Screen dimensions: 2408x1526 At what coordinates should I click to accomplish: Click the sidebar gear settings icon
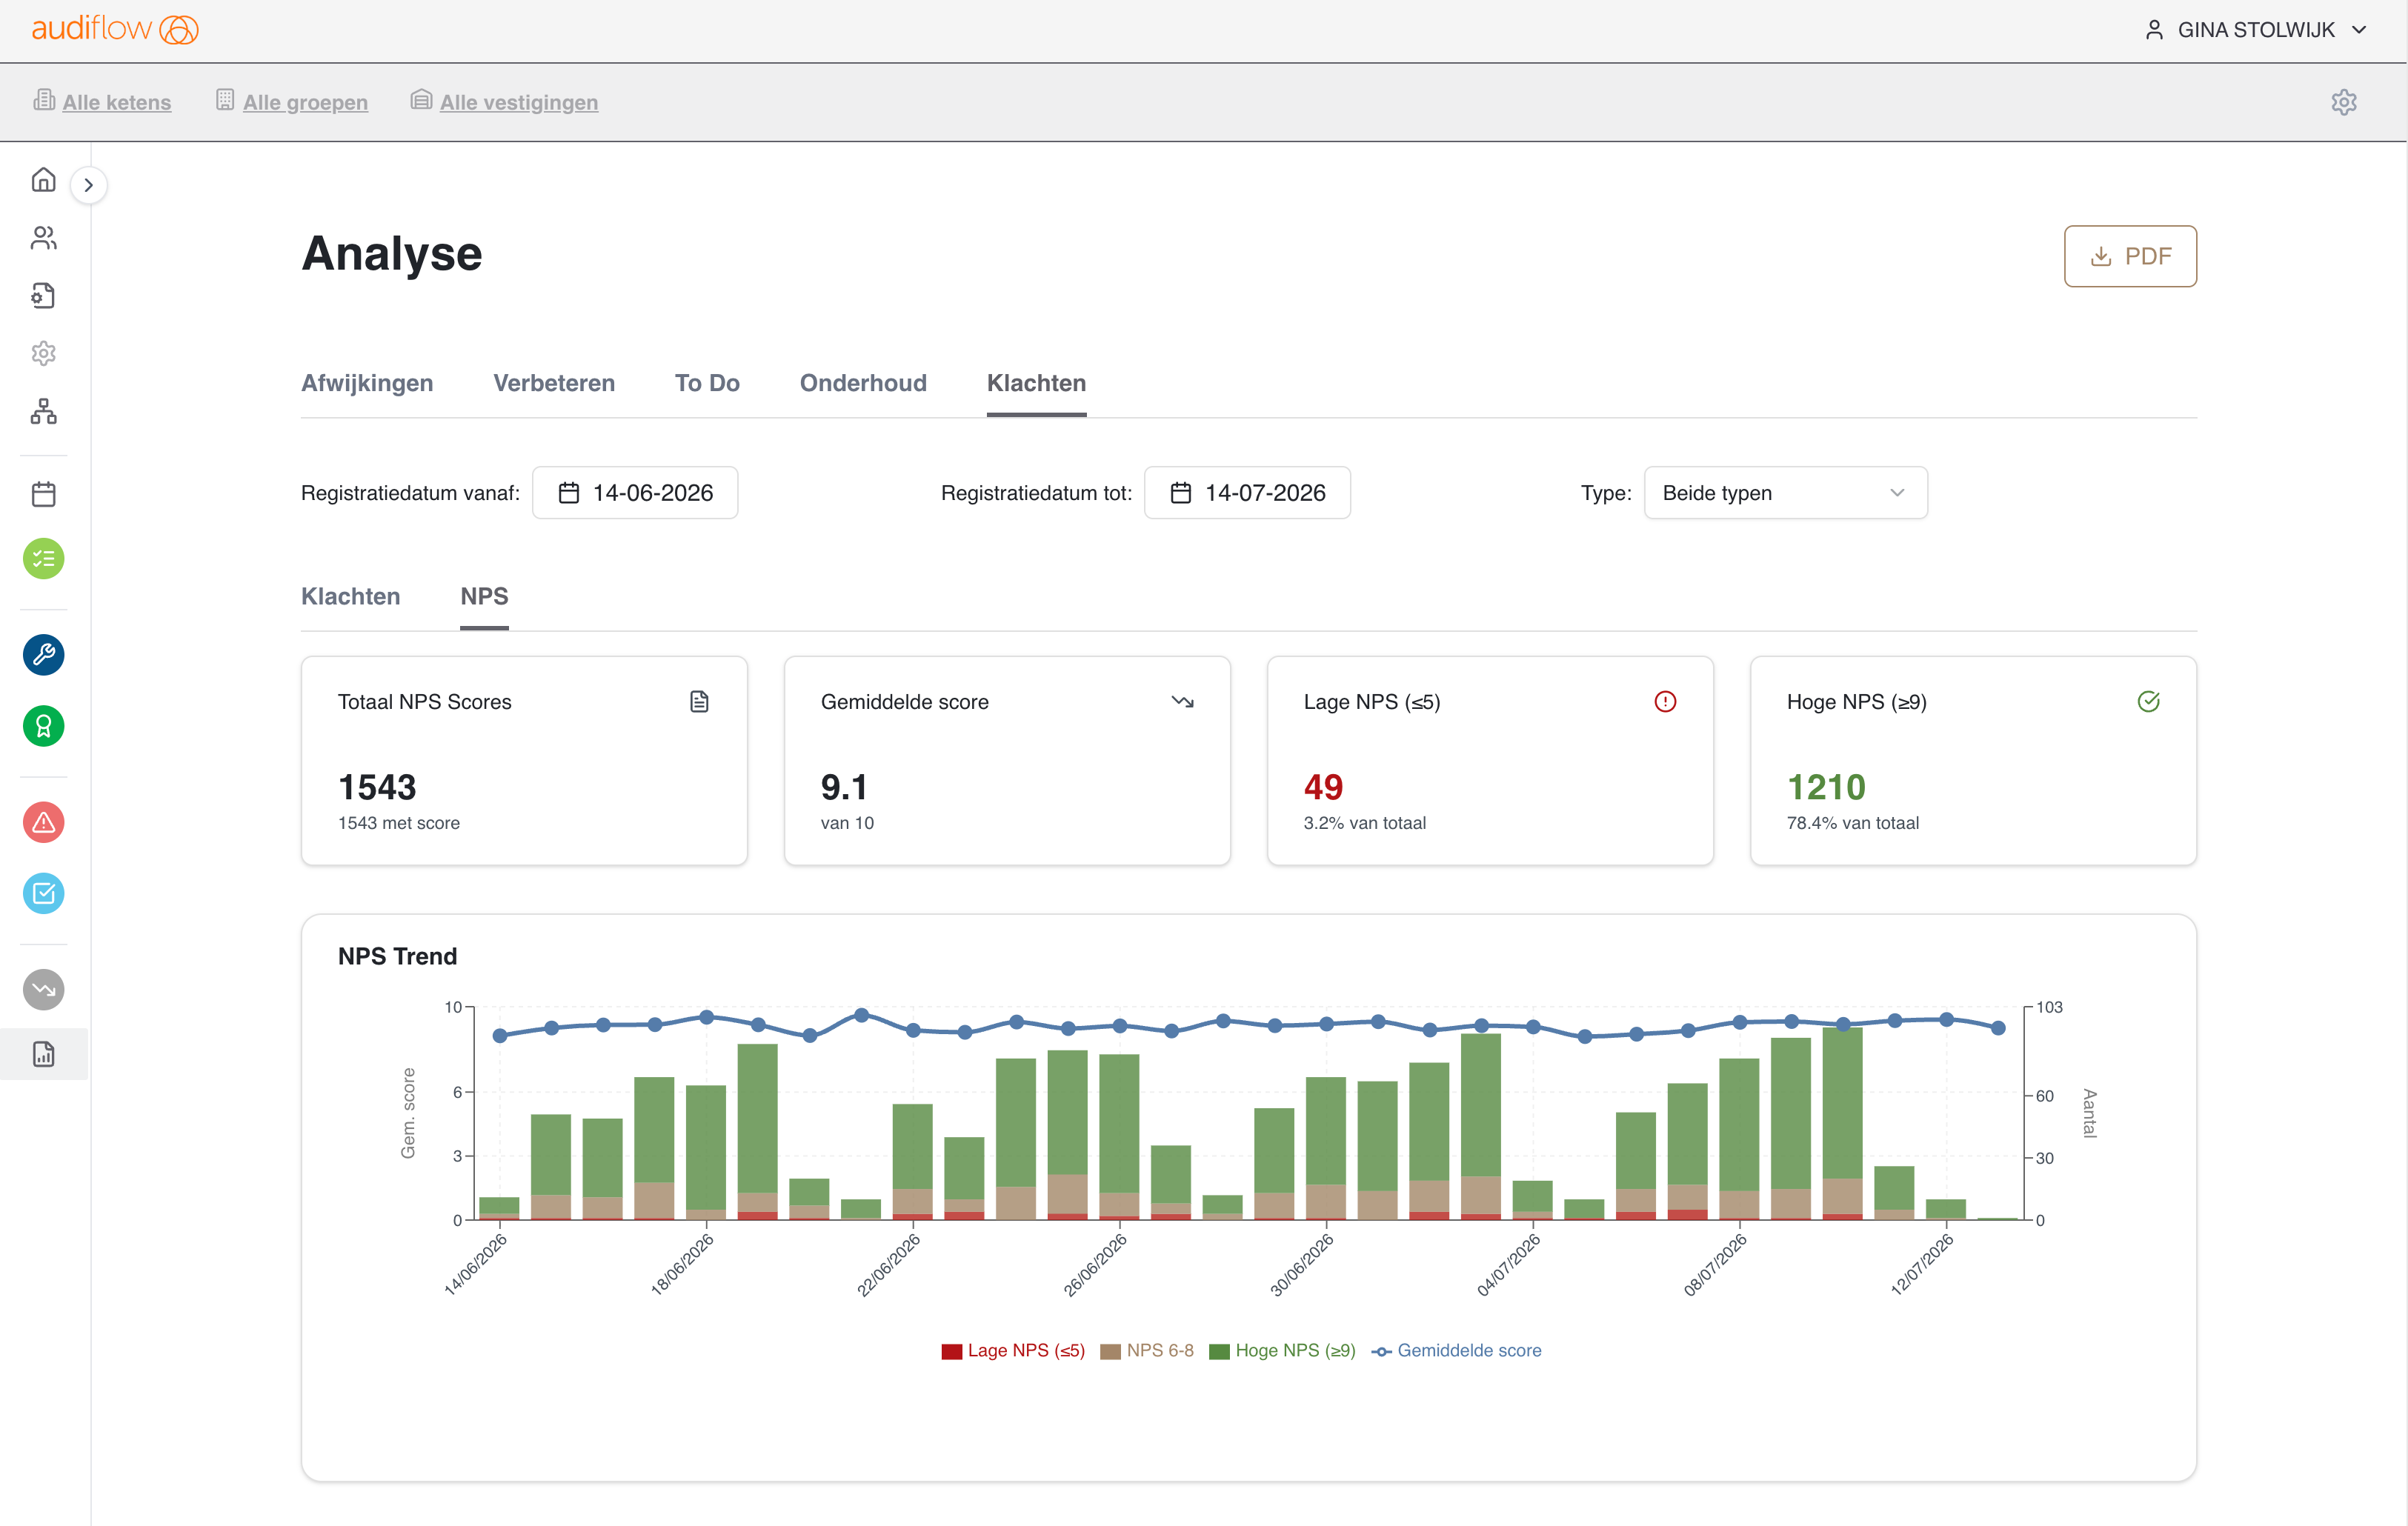tap(43, 353)
